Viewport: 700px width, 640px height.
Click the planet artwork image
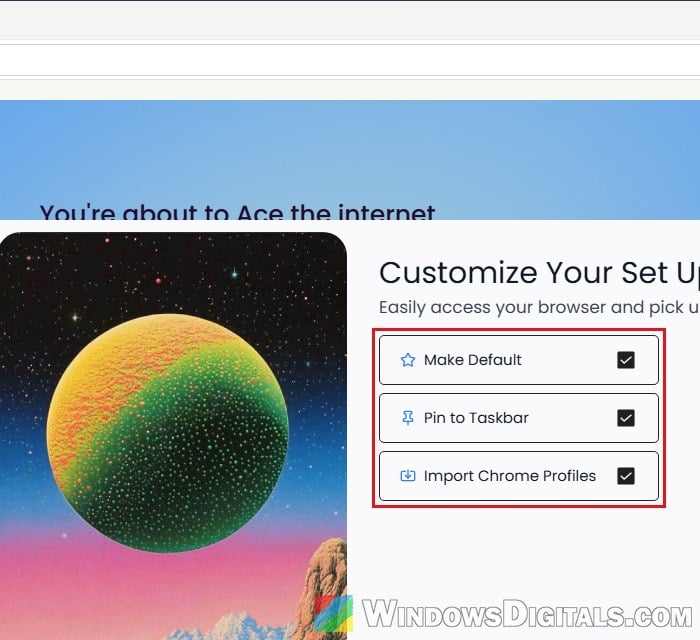173,436
